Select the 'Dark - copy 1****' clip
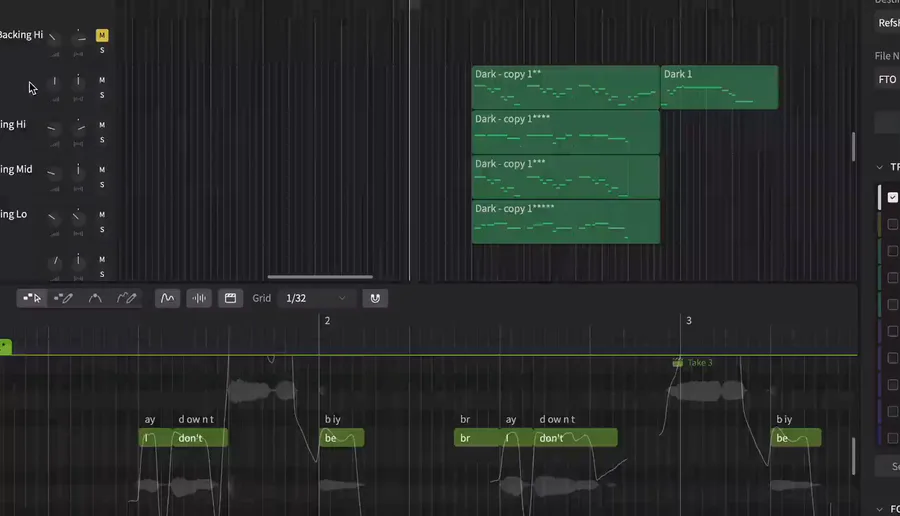This screenshot has height=516, width=900. point(565,133)
